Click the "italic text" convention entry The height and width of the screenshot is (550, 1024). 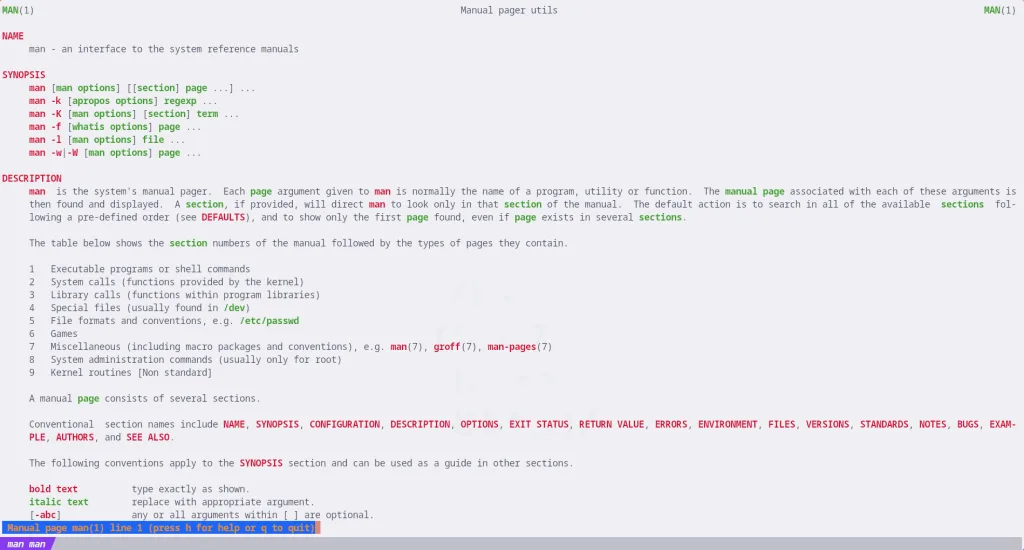58,502
